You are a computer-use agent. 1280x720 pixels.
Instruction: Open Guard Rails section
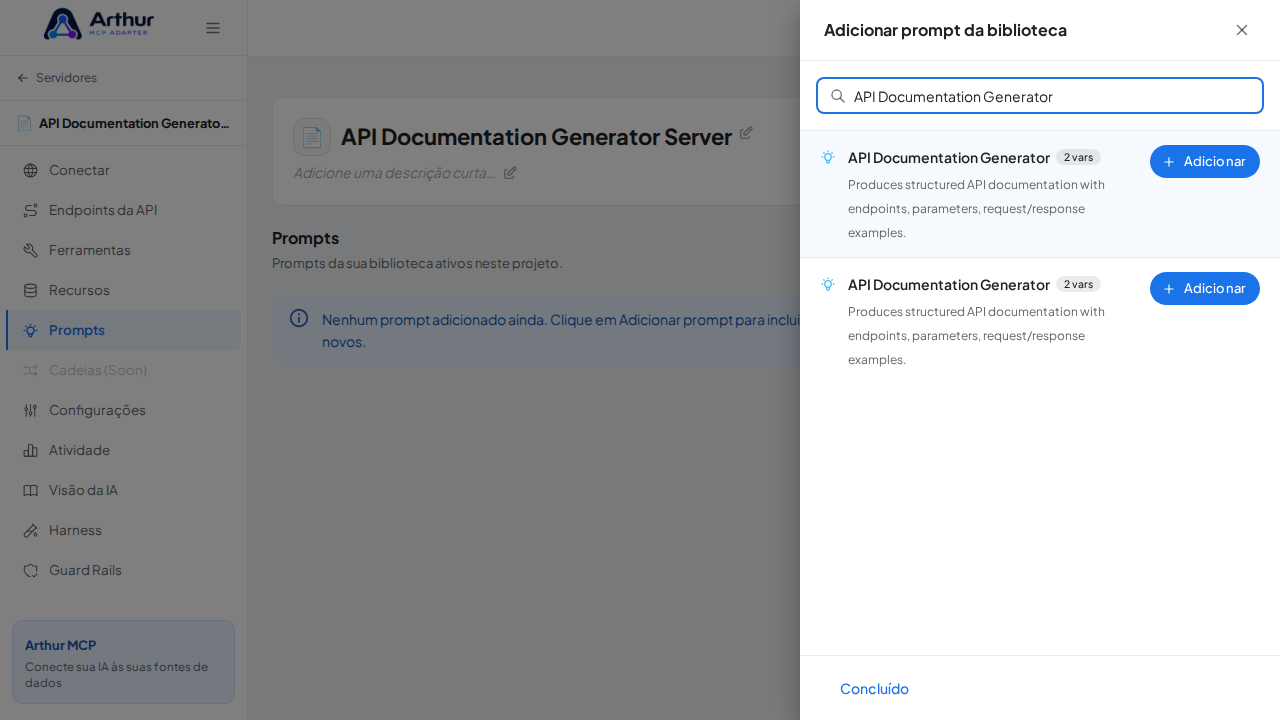pos(124,570)
